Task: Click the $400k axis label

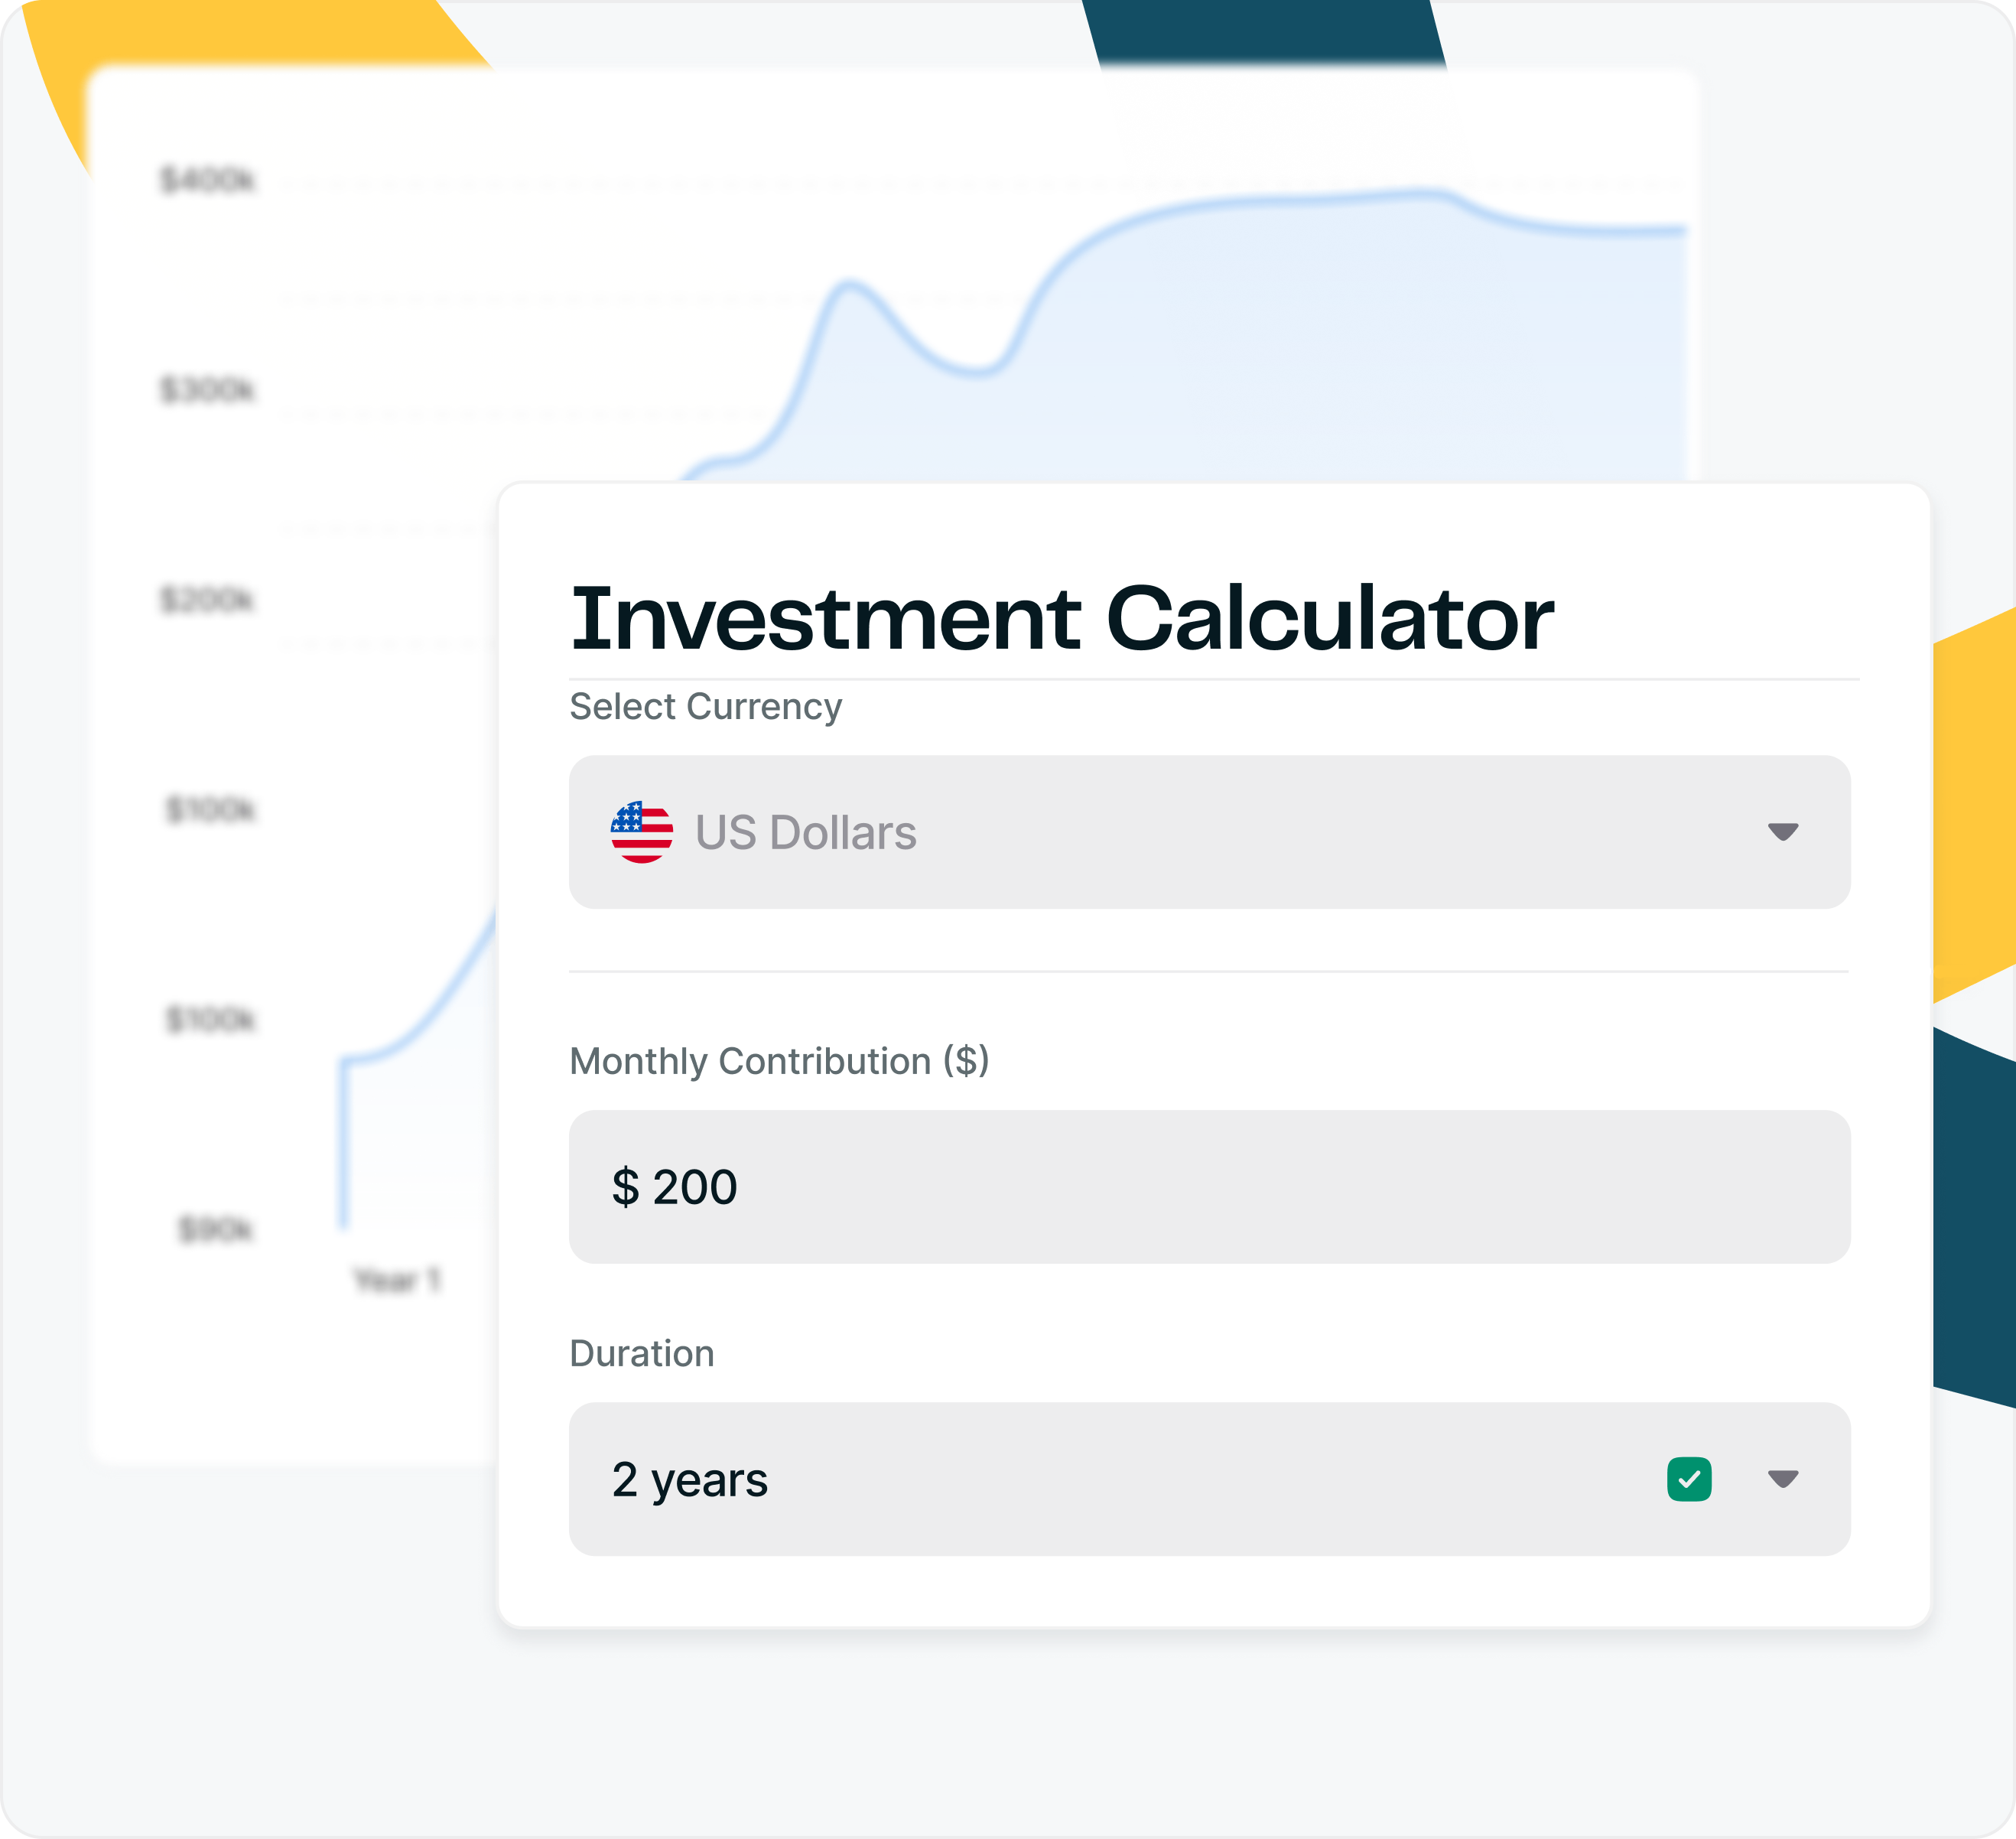Action: pos(208,180)
